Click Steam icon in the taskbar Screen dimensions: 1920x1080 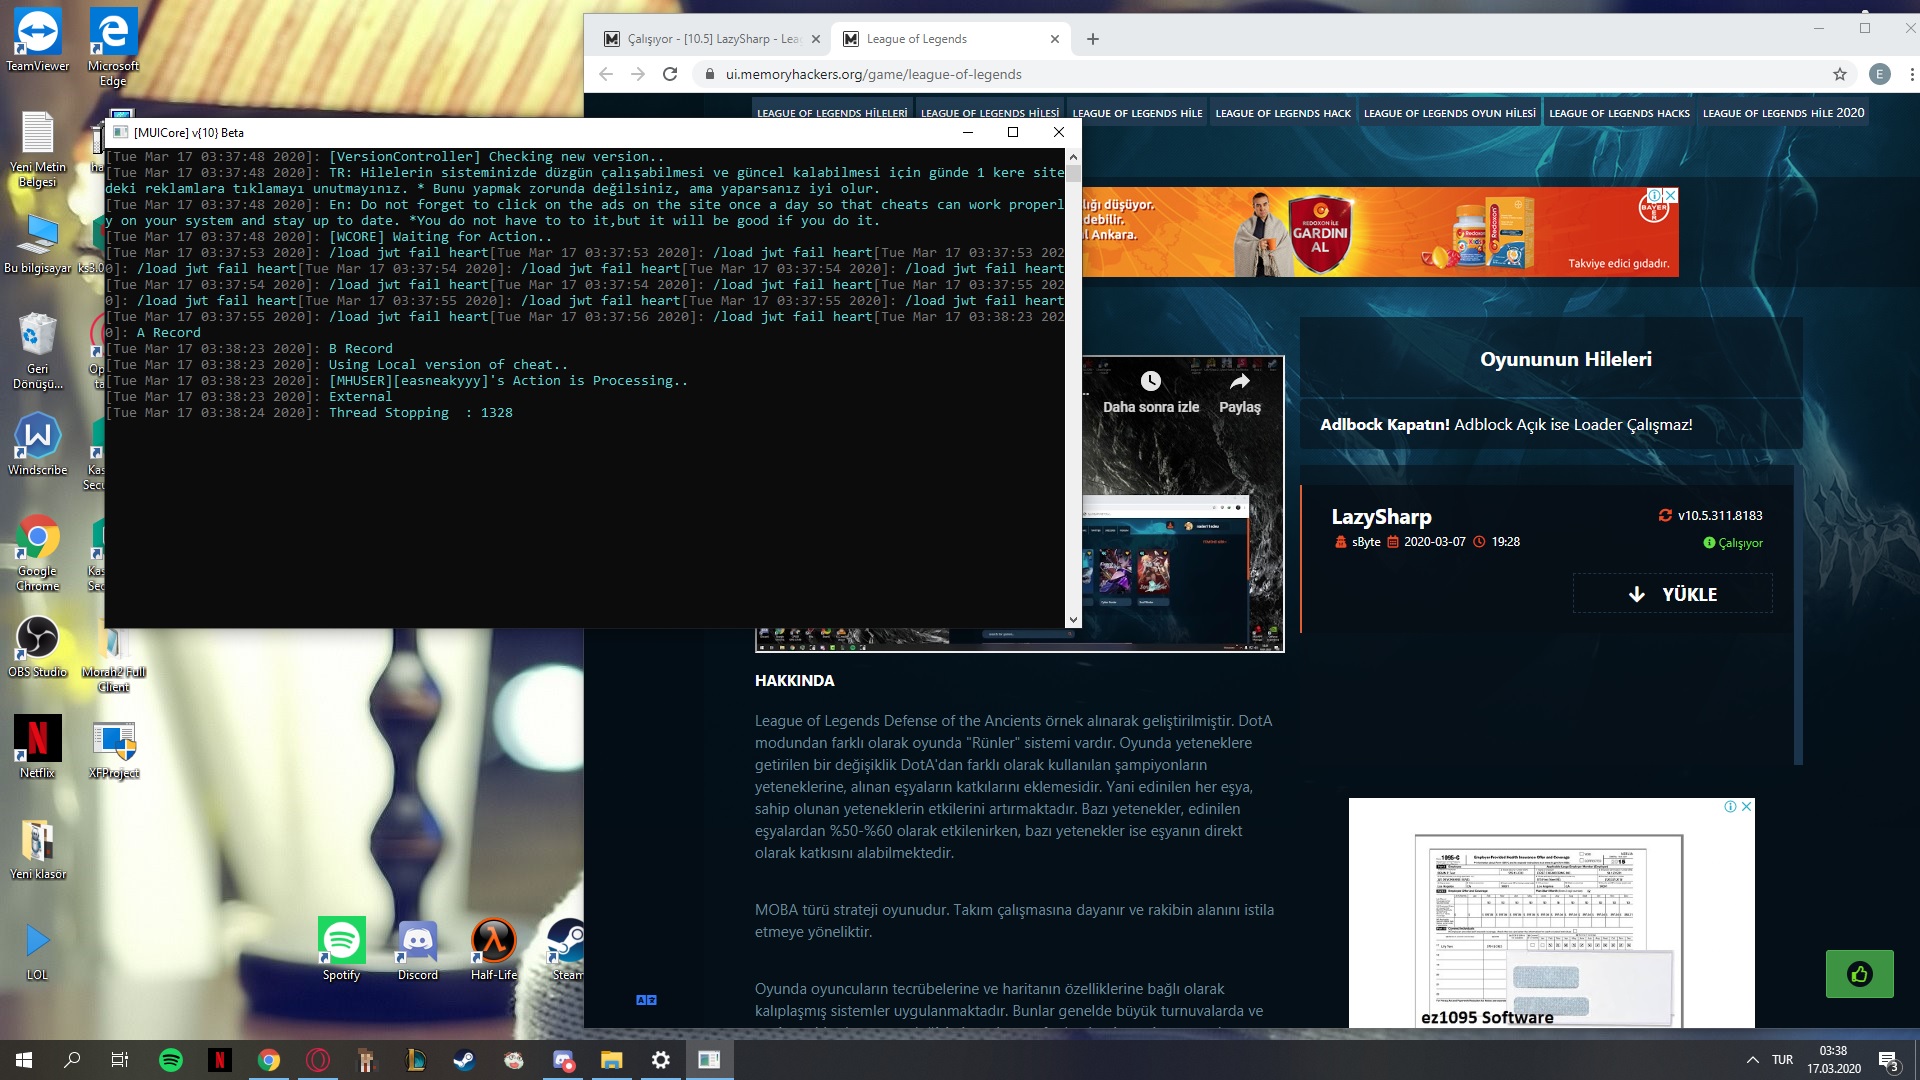(465, 1060)
